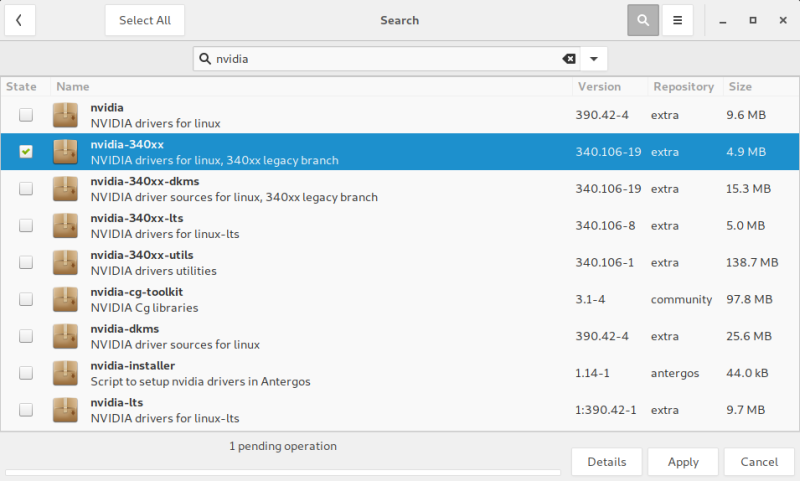
Task: Expand the search history dropdown arrow
Action: click(593, 59)
